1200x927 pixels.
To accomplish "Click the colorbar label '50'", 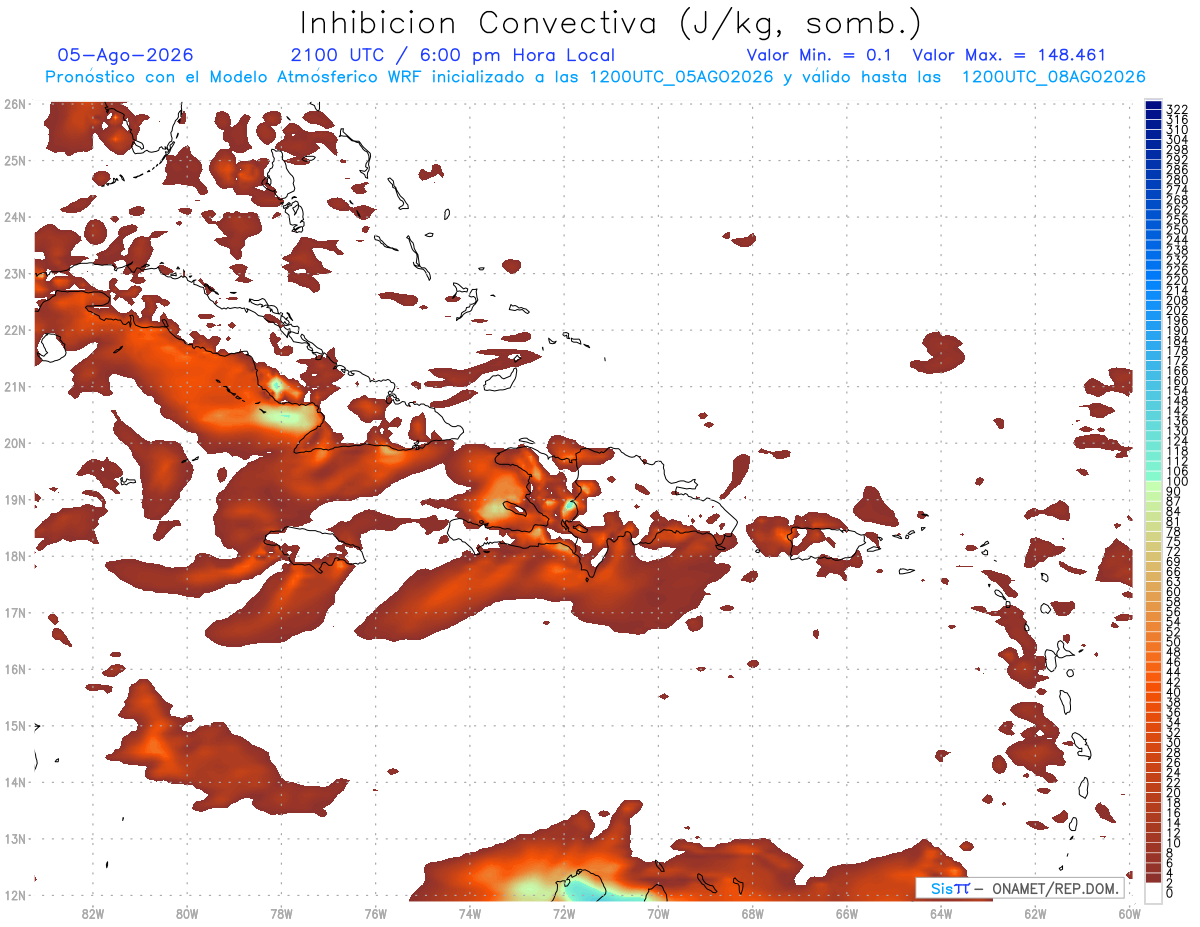I will click(1173, 642).
